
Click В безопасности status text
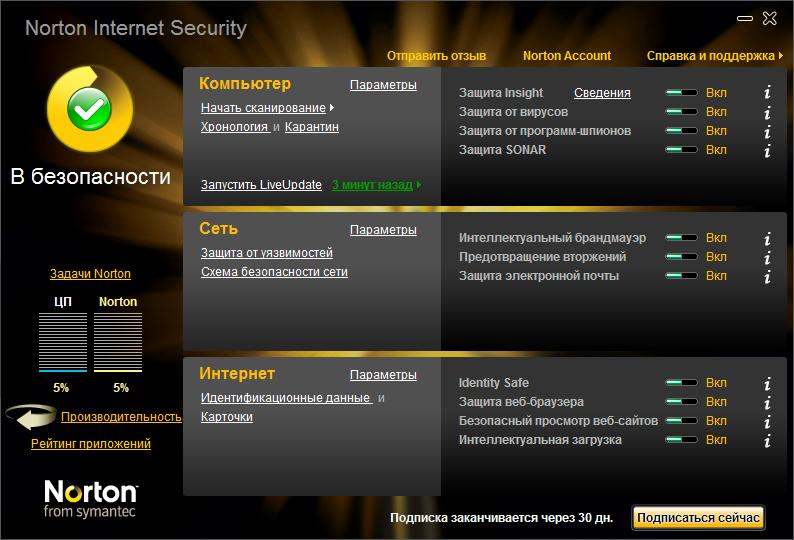91,176
